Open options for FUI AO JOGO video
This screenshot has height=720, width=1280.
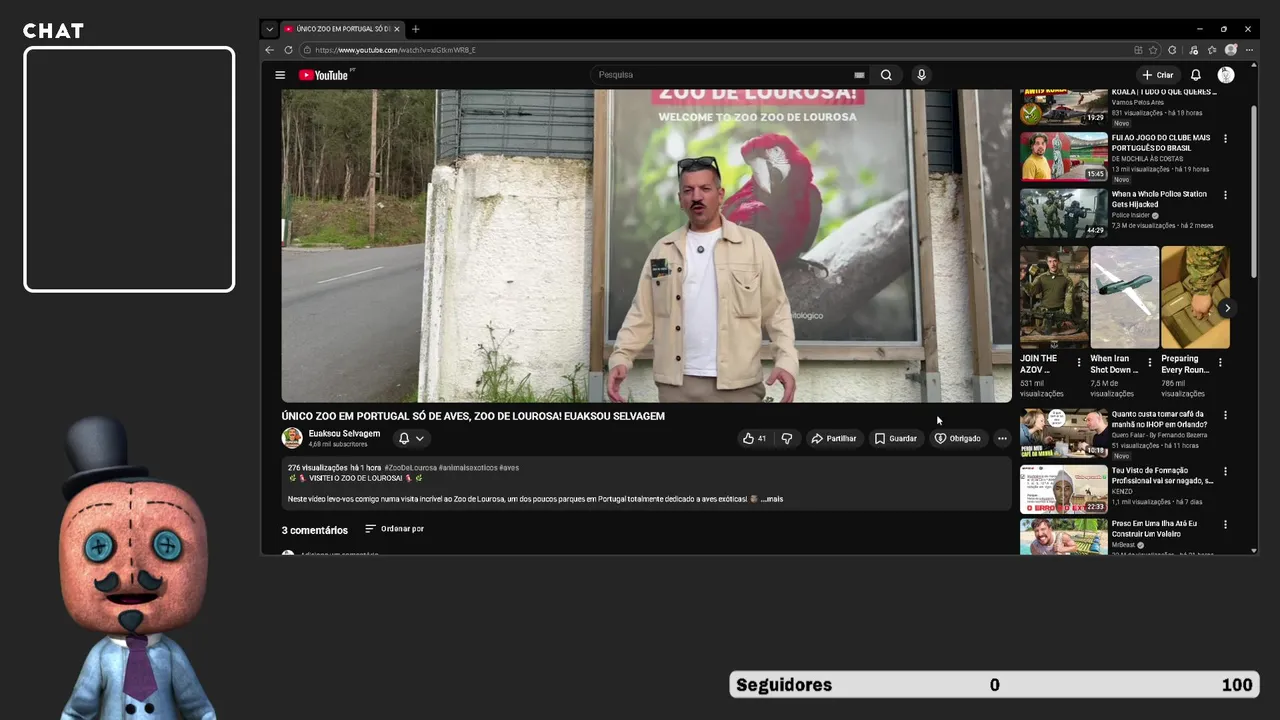1225,139
